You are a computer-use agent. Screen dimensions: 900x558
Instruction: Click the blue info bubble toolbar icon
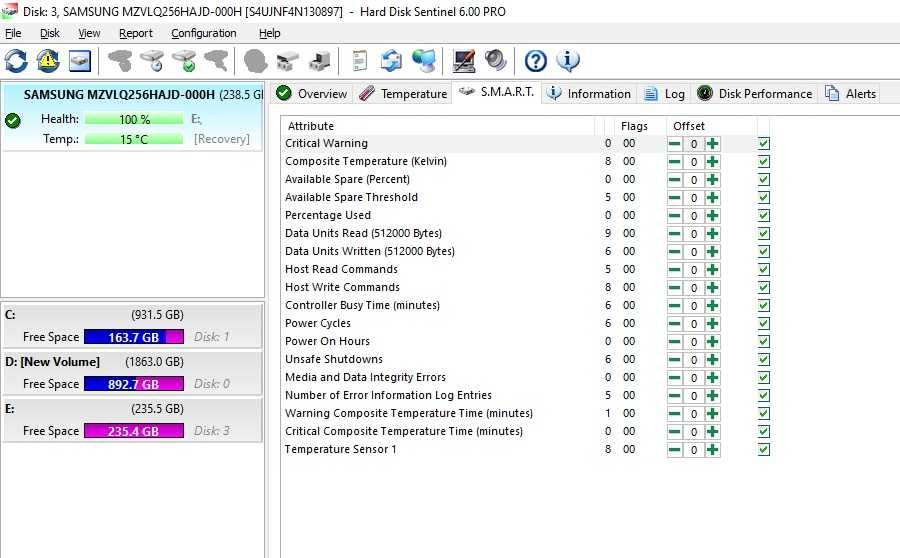click(x=568, y=61)
